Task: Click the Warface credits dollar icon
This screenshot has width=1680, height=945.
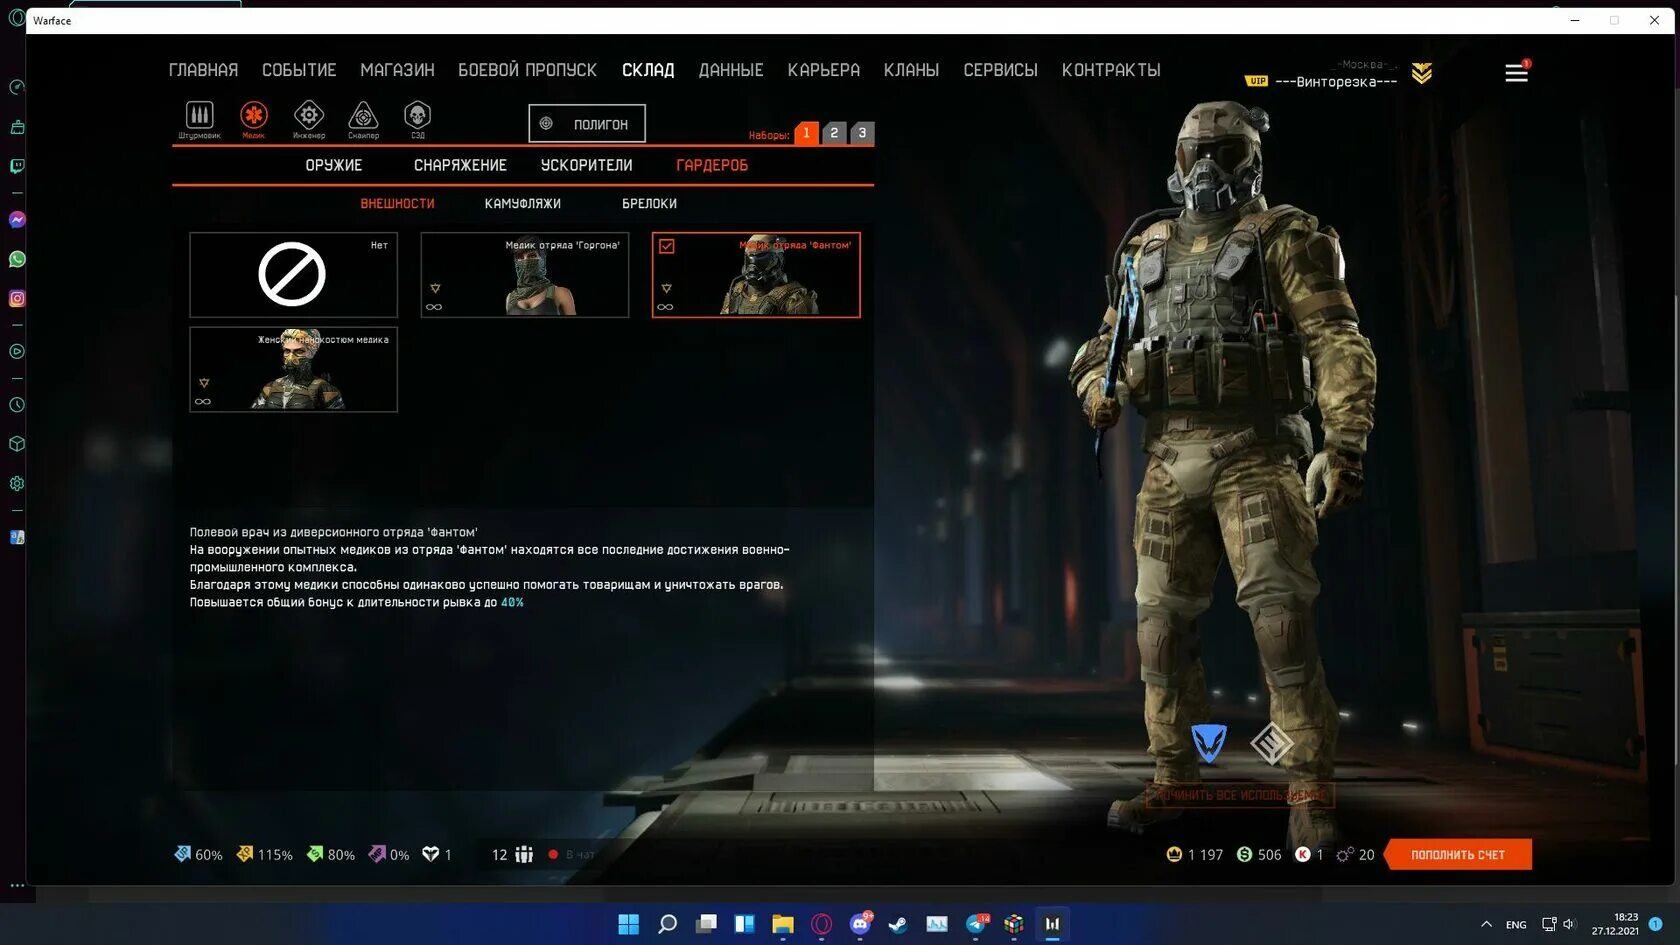Action: coord(1243,854)
